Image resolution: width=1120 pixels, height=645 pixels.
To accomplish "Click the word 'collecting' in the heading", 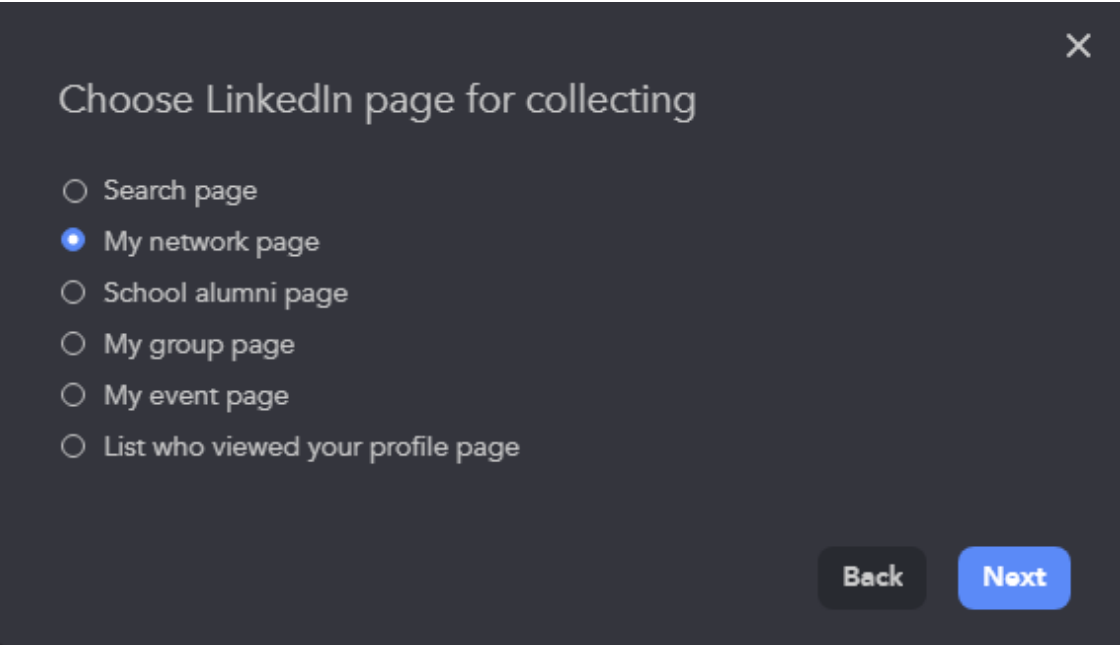I will pos(611,101).
